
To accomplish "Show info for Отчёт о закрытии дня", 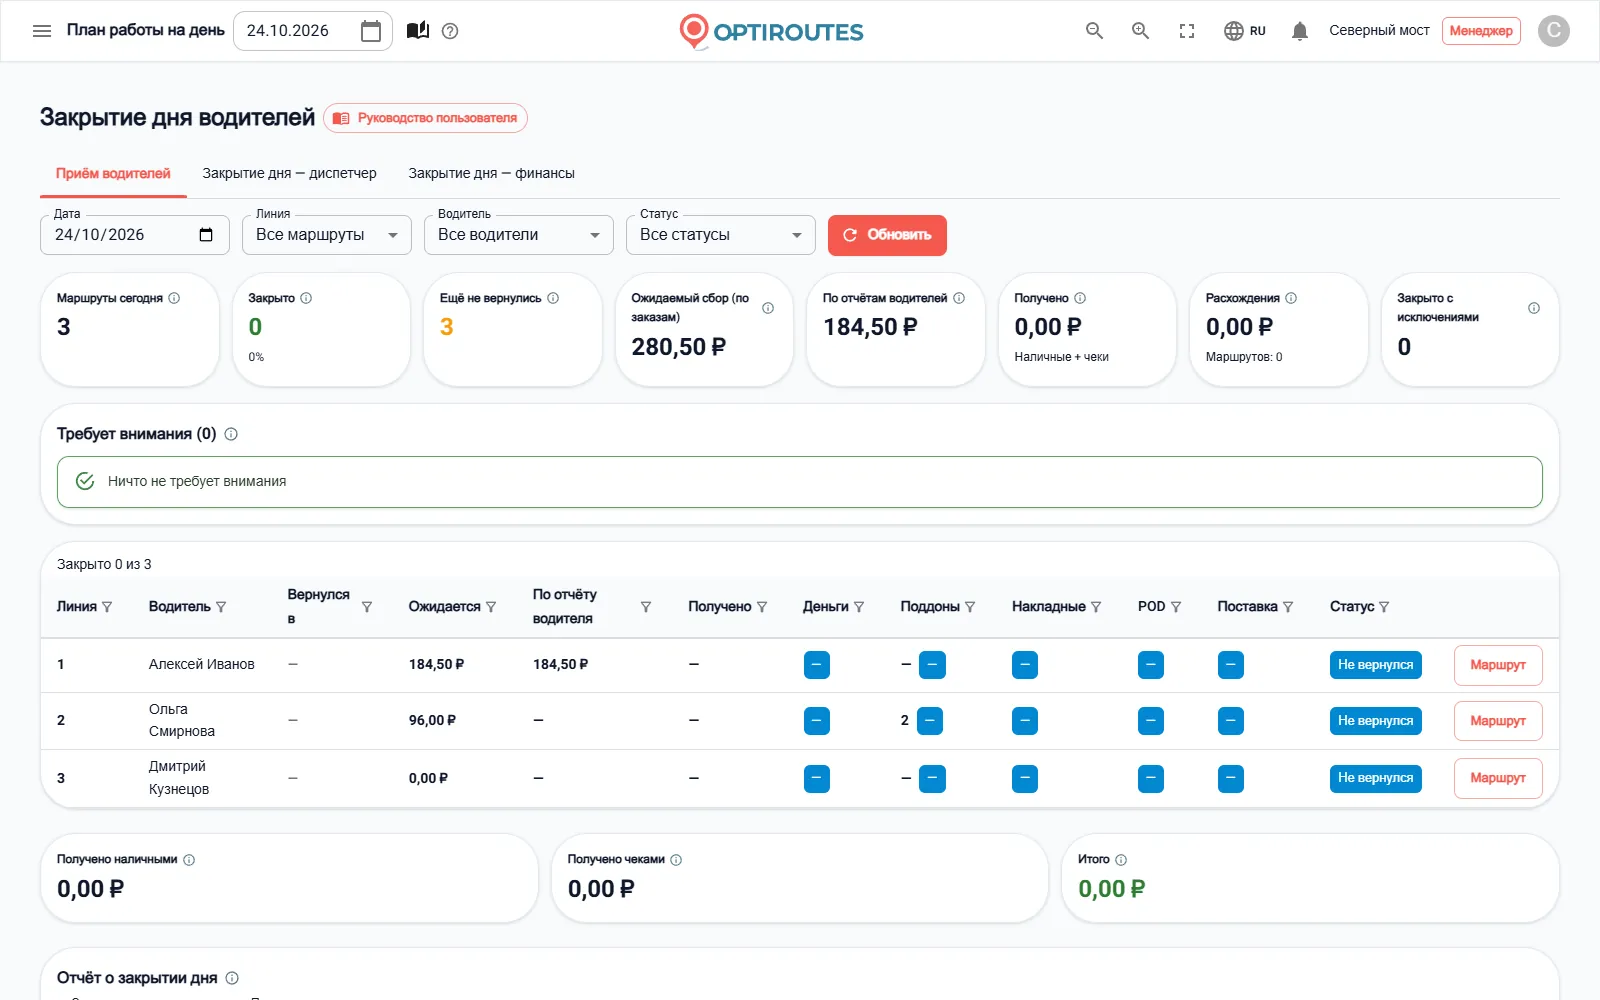I will [232, 978].
